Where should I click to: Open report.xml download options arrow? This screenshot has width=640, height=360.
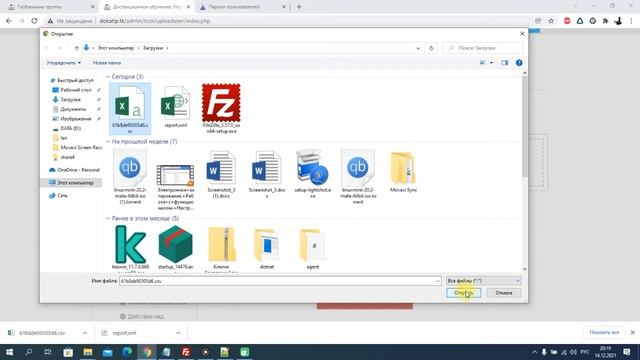tap(178, 333)
